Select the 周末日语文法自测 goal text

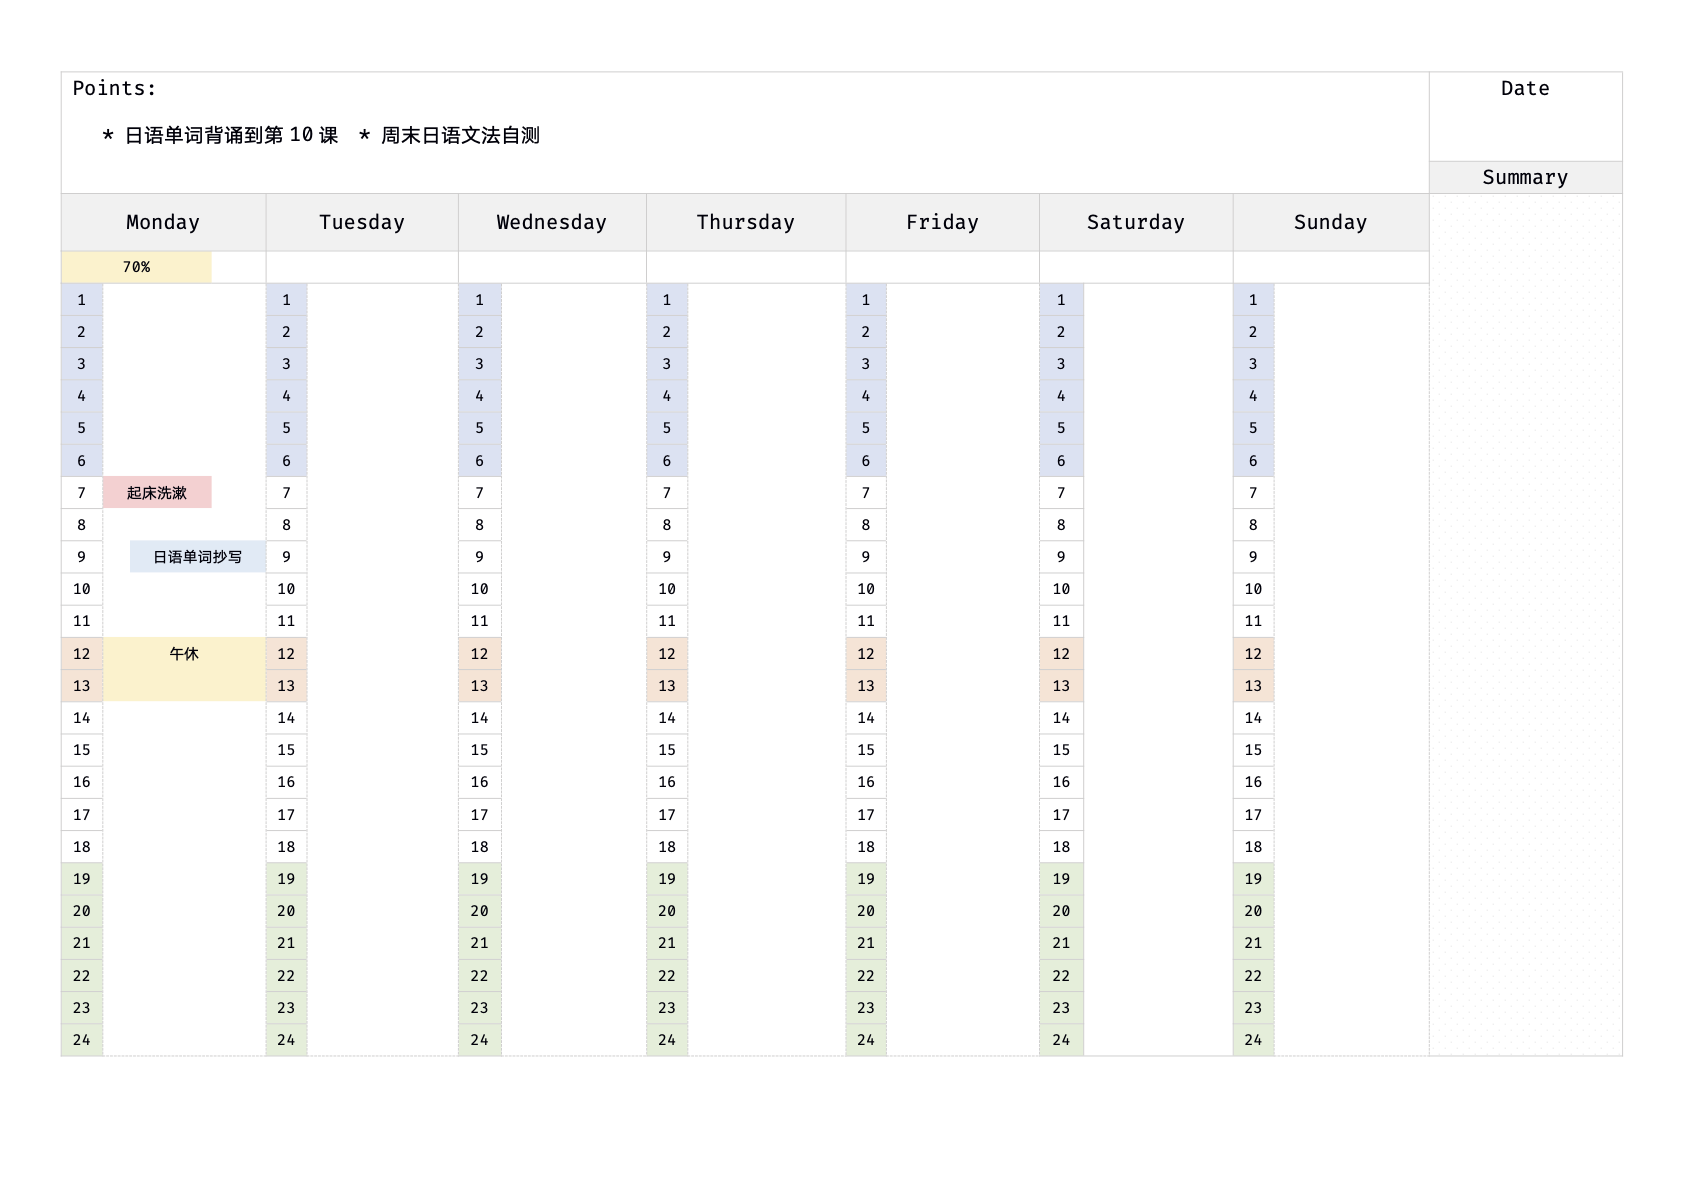(x=460, y=135)
